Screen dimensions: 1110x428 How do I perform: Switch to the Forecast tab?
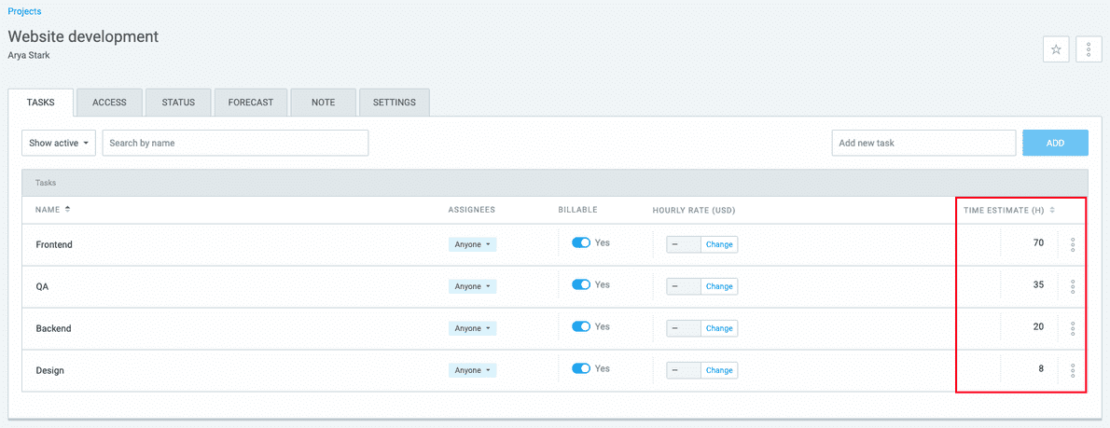[x=250, y=102]
